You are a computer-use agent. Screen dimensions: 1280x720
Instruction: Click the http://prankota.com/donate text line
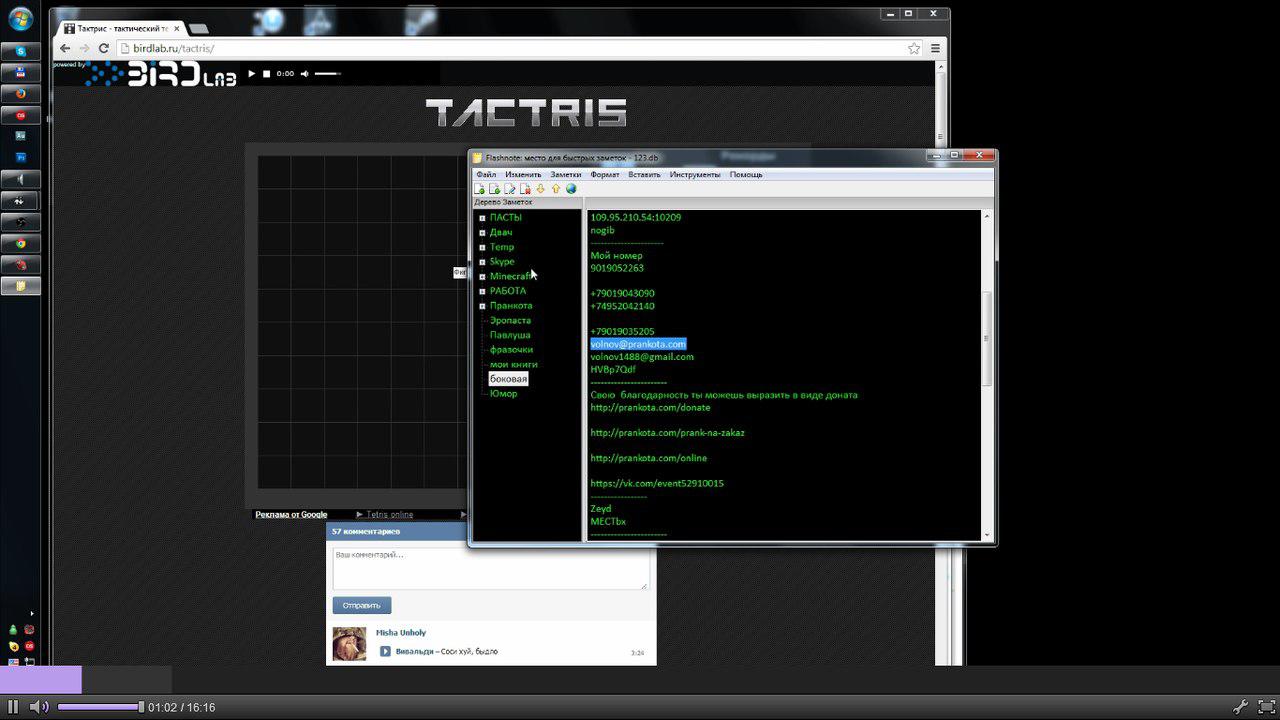(651, 408)
